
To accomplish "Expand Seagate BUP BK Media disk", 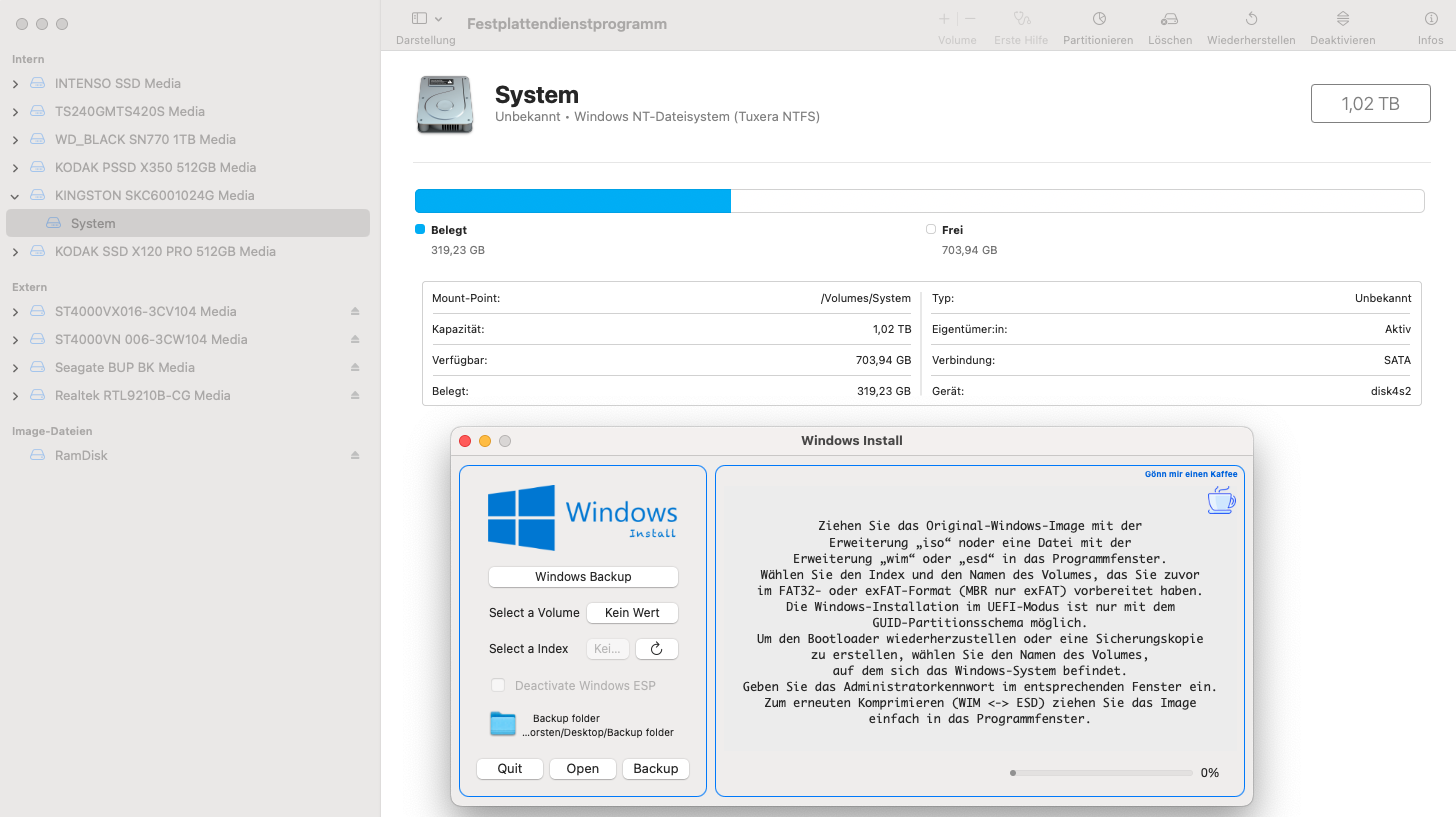I will tap(15, 368).
